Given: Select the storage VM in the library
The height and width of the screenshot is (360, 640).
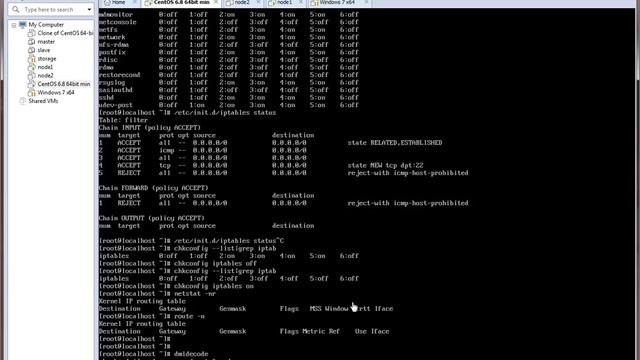Looking at the screenshot, I should [x=47, y=59].
